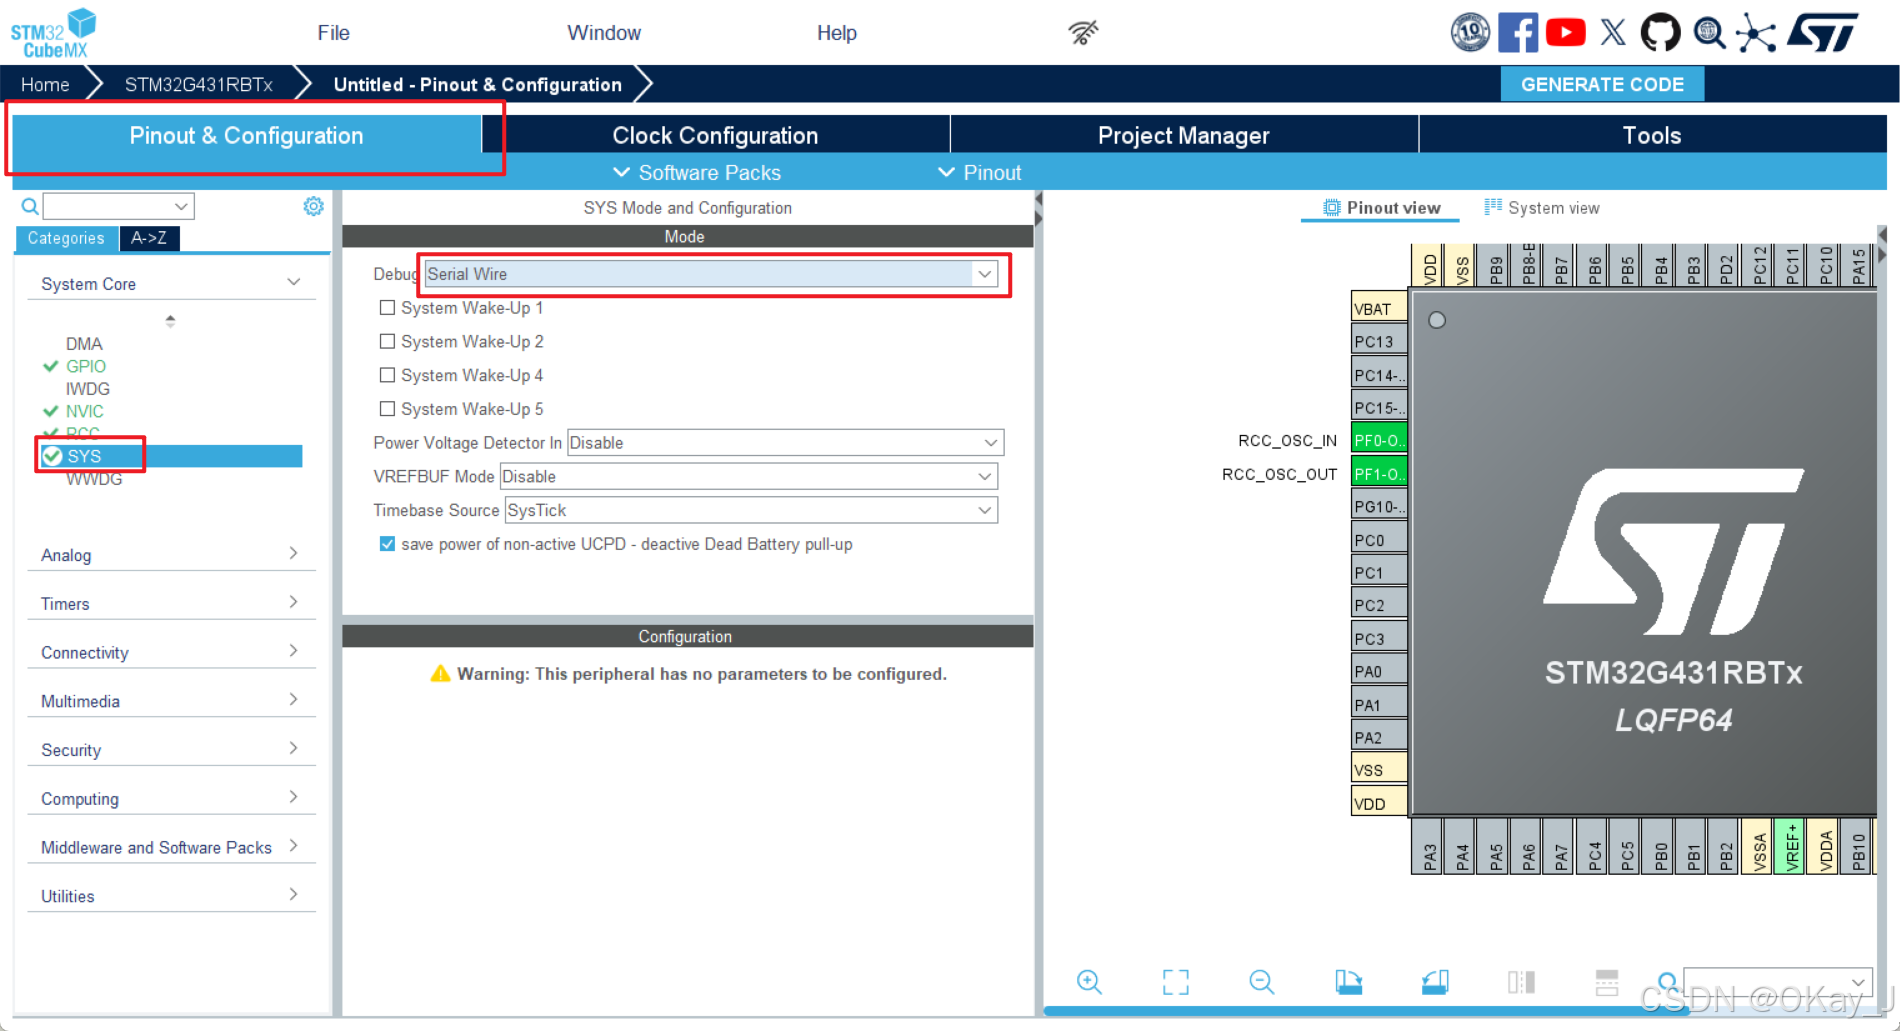Click the magnifier icon beside category search
This screenshot has height=1031, width=1900.
click(30, 206)
